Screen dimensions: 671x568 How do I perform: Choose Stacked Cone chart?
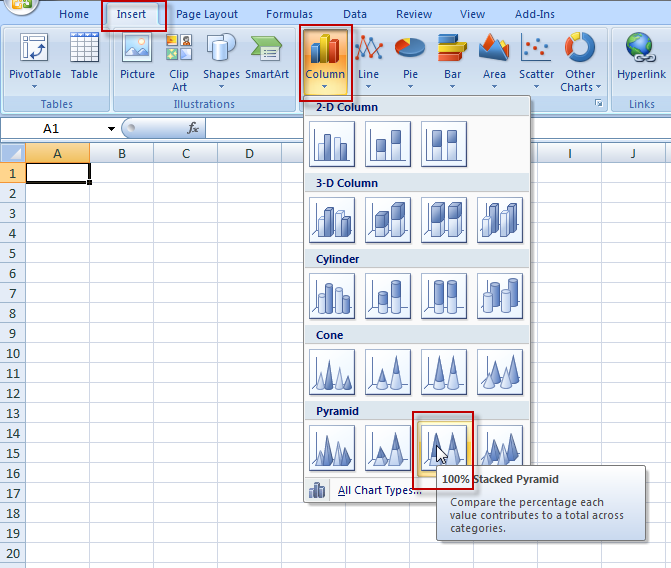388,372
